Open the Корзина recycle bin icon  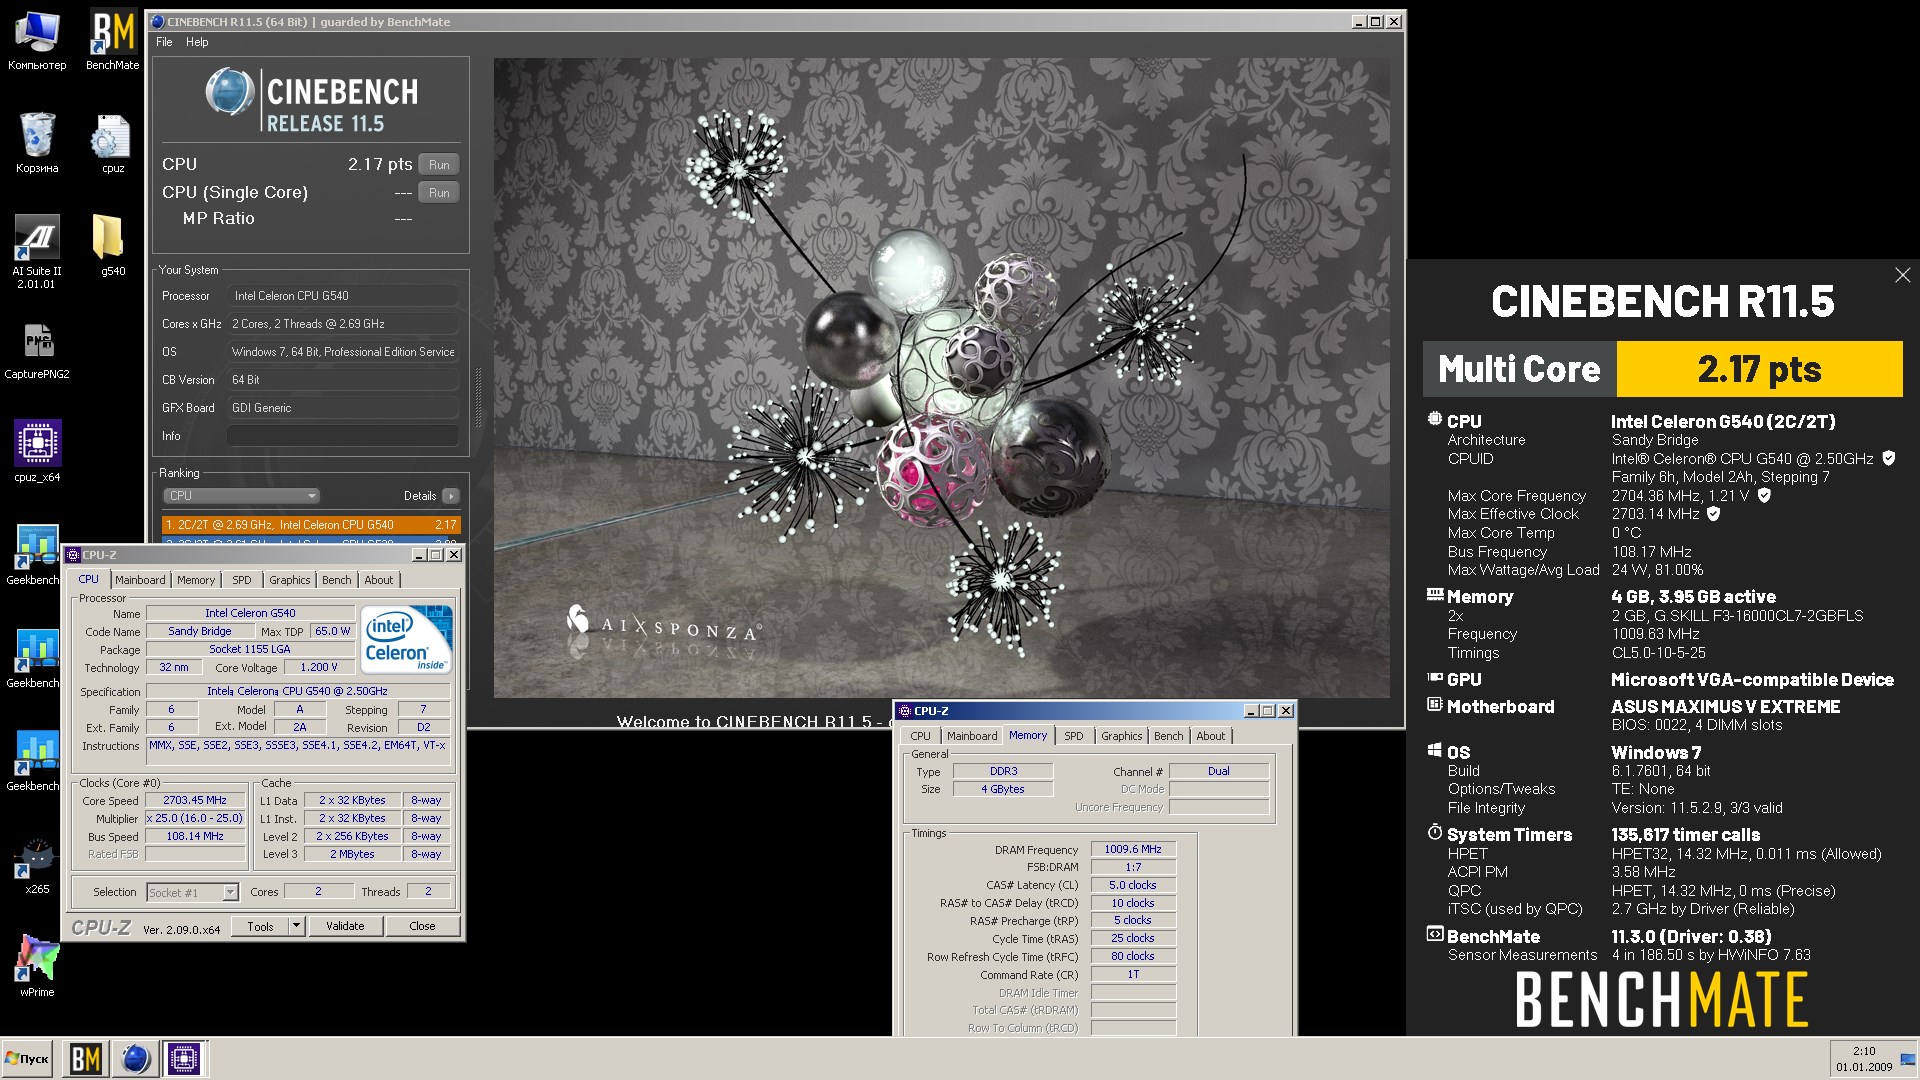[x=37, y=142]
